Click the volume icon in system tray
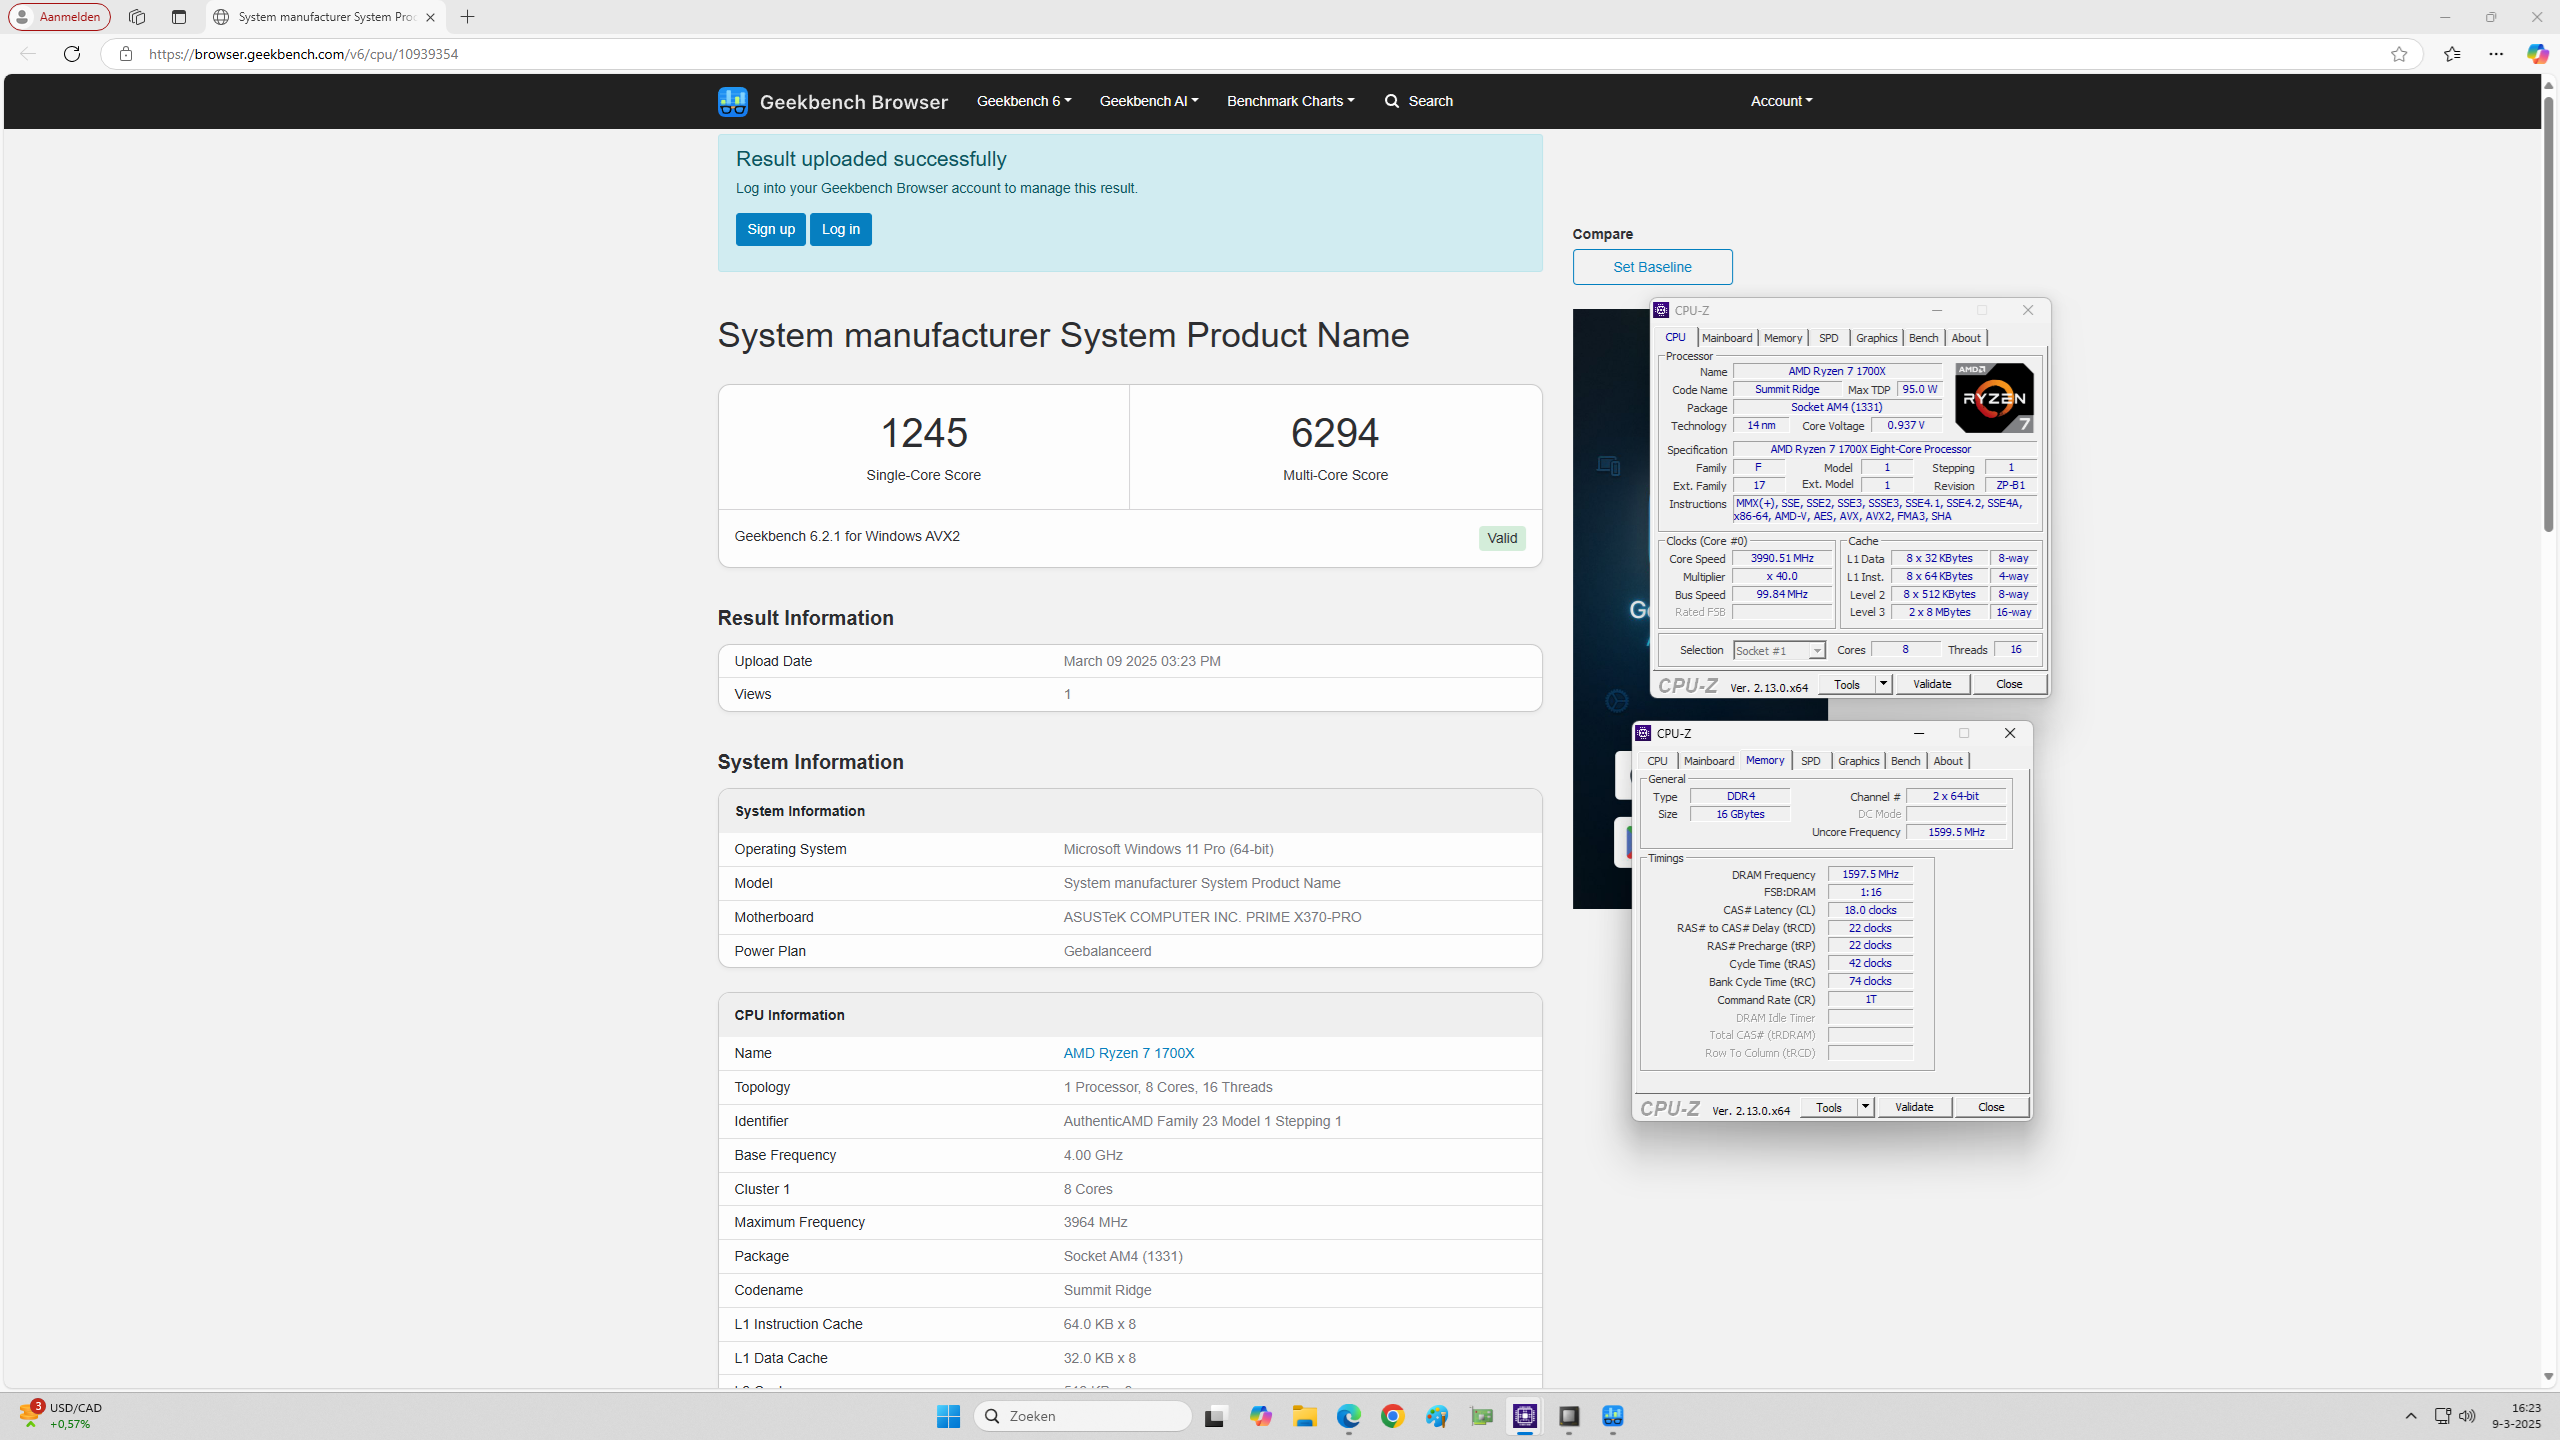Image resolution: width=2560 pixels, height=1440 pixels. coord(2467,1416)
